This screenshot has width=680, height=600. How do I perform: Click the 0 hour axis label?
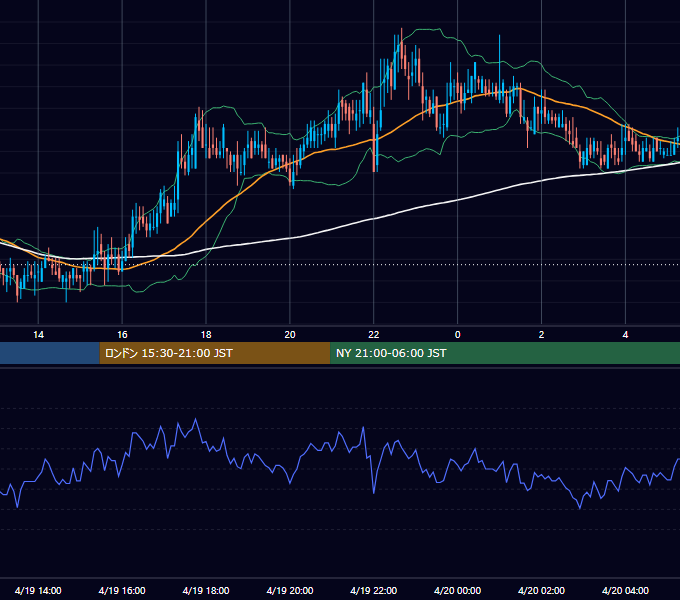[x=458, y=335]
